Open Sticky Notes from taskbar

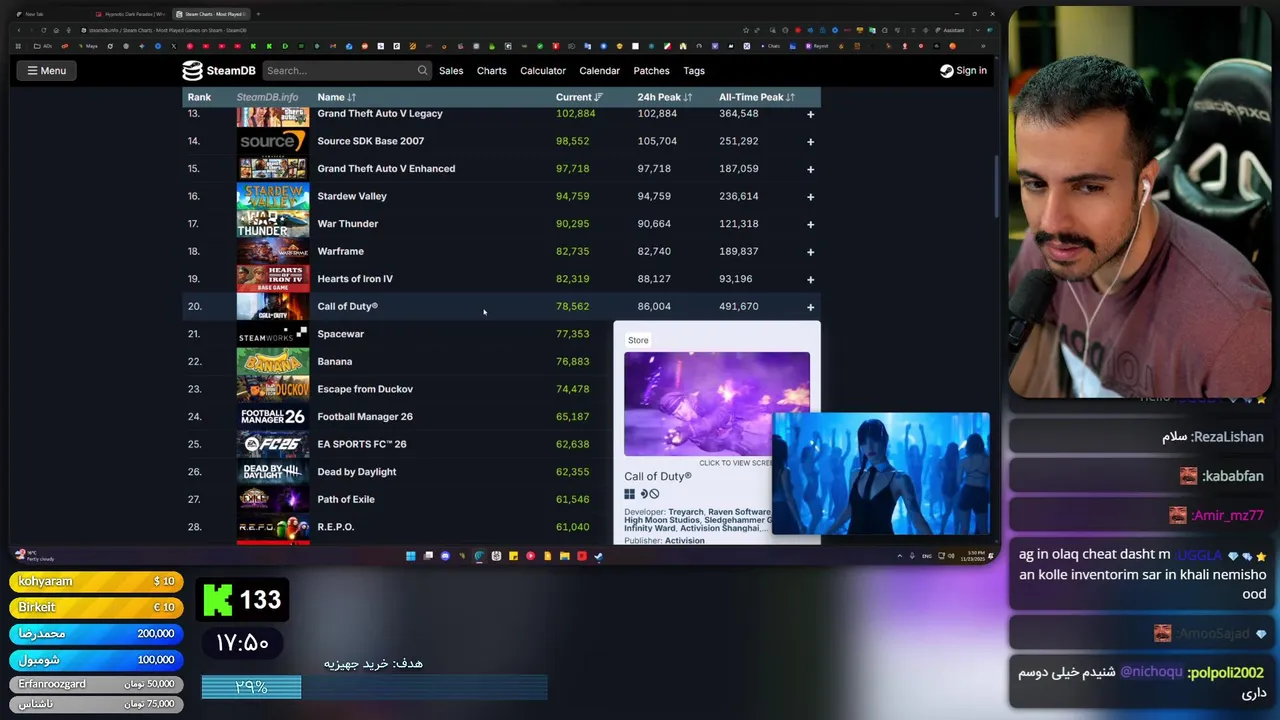(x=513, y=556)
